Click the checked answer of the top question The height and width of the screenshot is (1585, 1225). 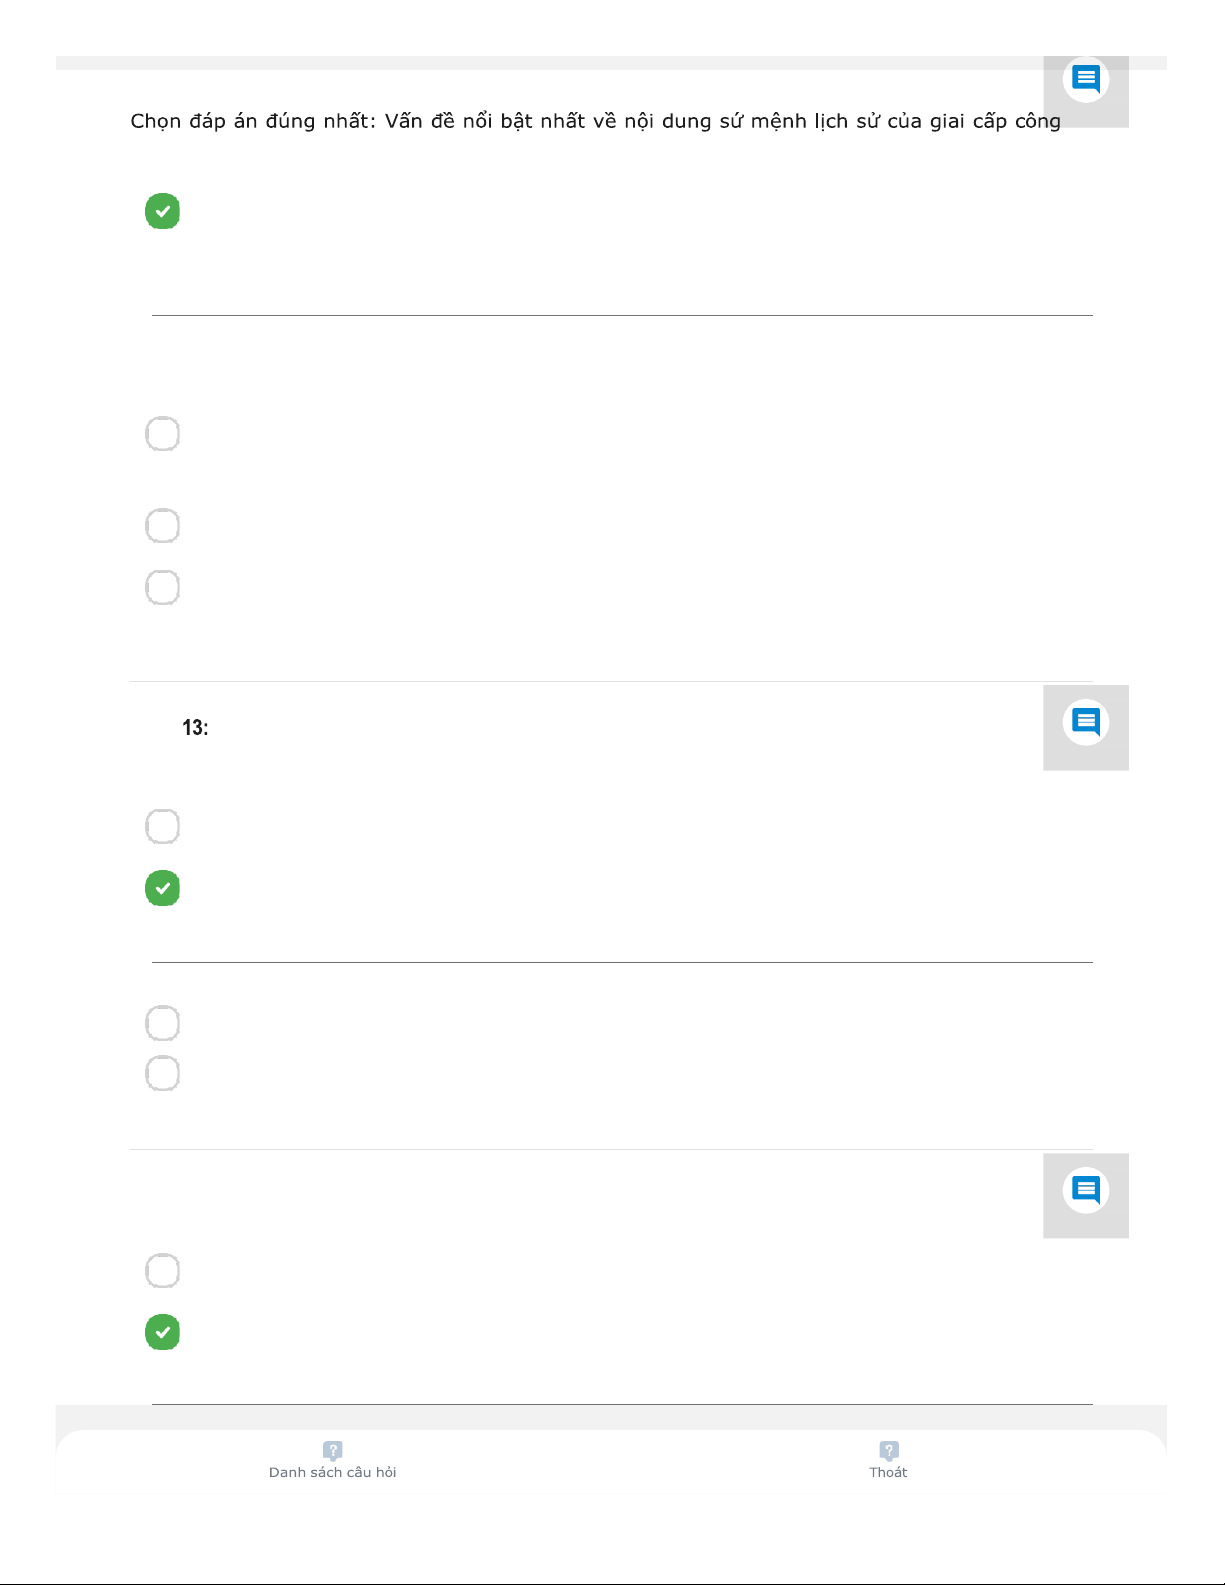tap(163, 211)
